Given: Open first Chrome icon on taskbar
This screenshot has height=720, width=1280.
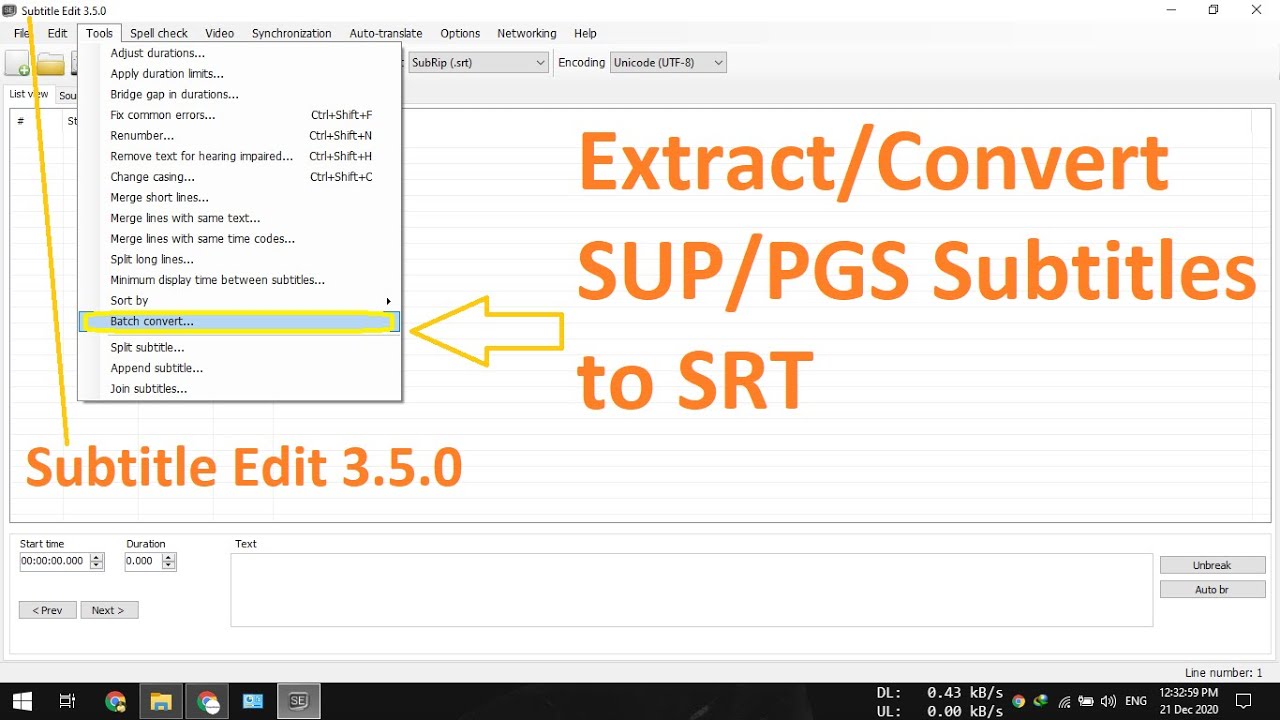Looking at the screenshot, I should (115, 701).
